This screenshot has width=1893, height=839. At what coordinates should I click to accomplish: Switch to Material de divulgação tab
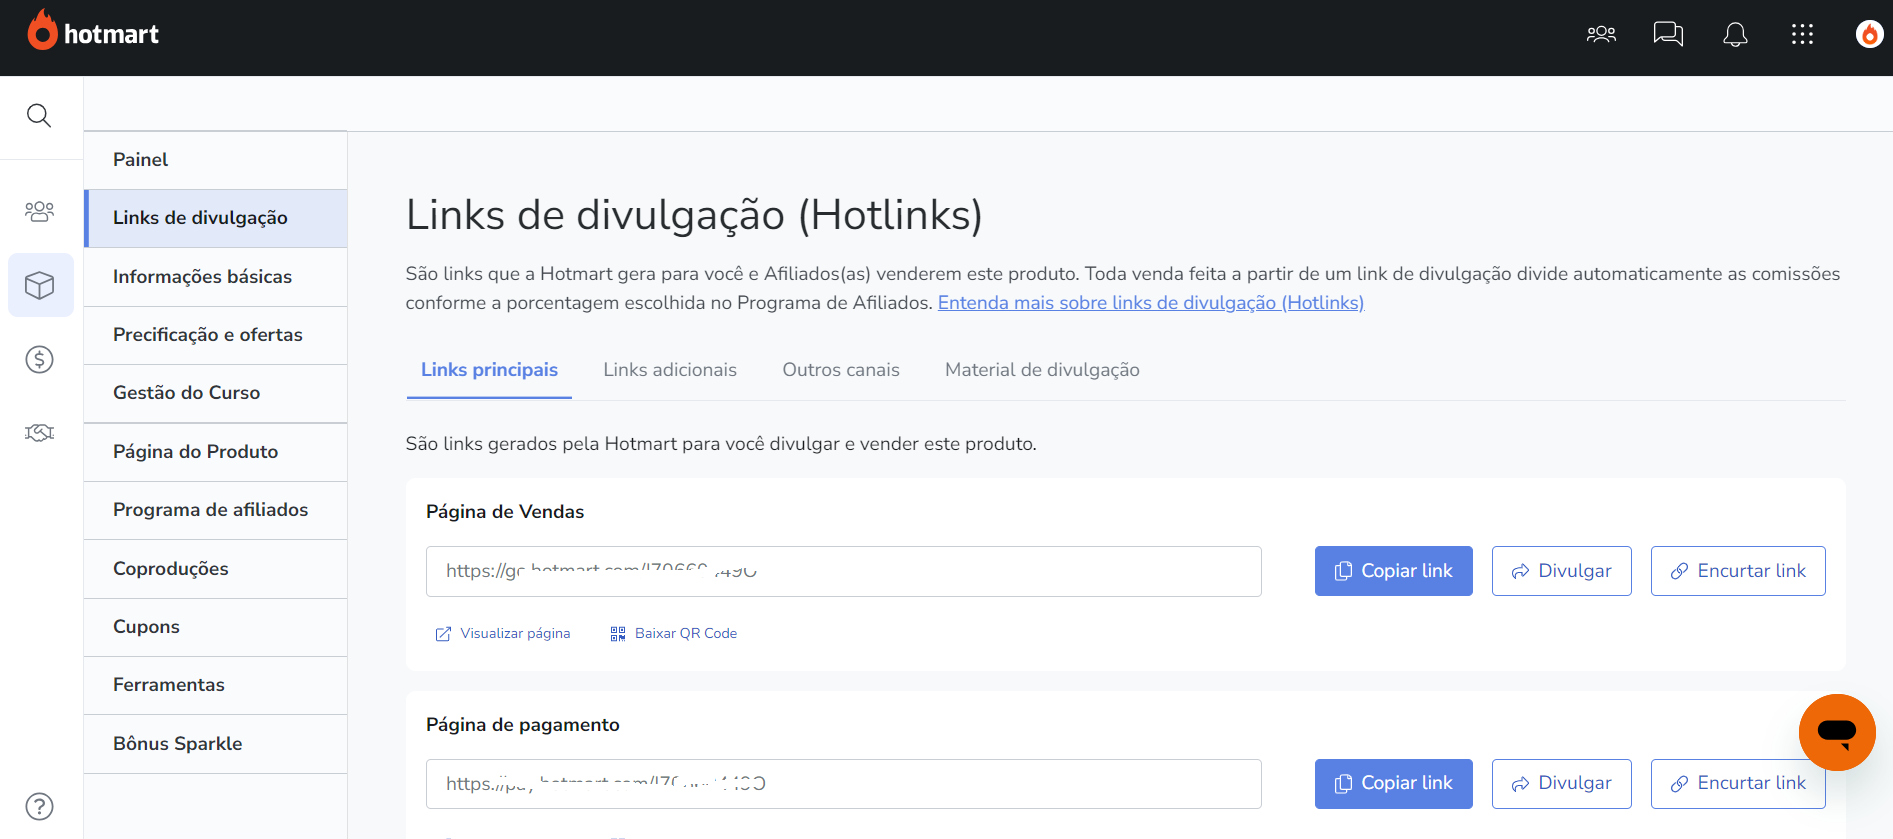point(1042,370)
